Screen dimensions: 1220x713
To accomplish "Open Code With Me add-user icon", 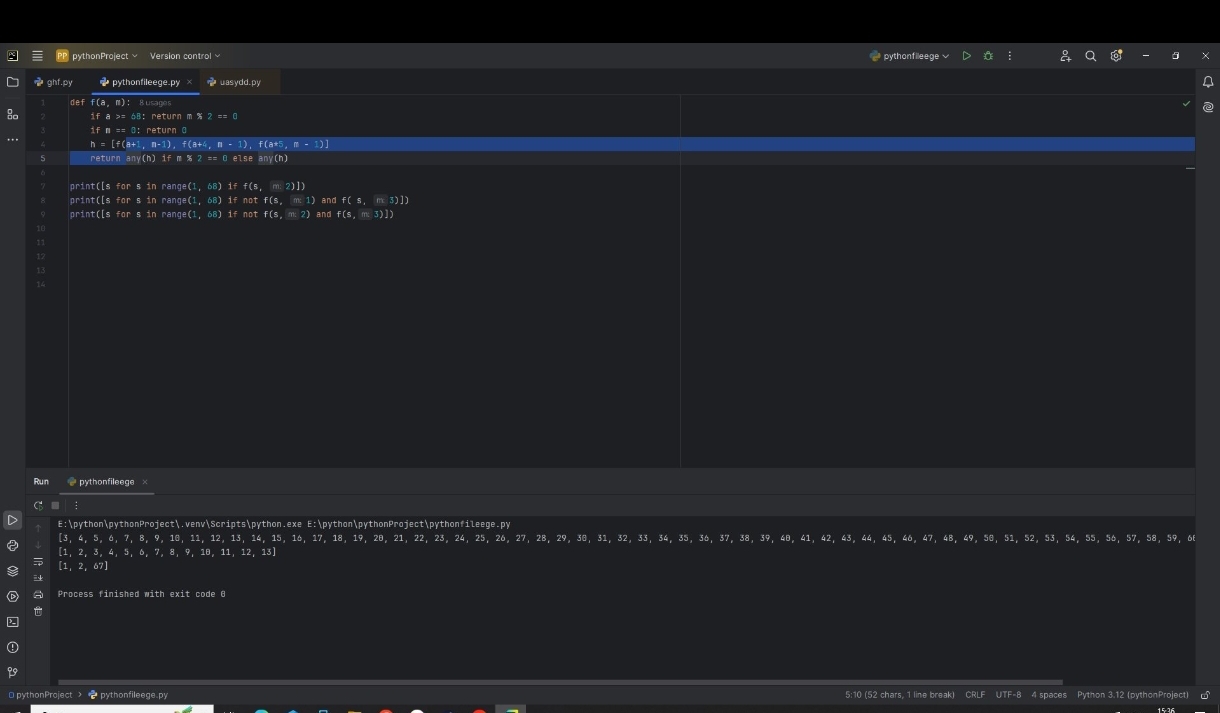I will (x=1066, y=56).
